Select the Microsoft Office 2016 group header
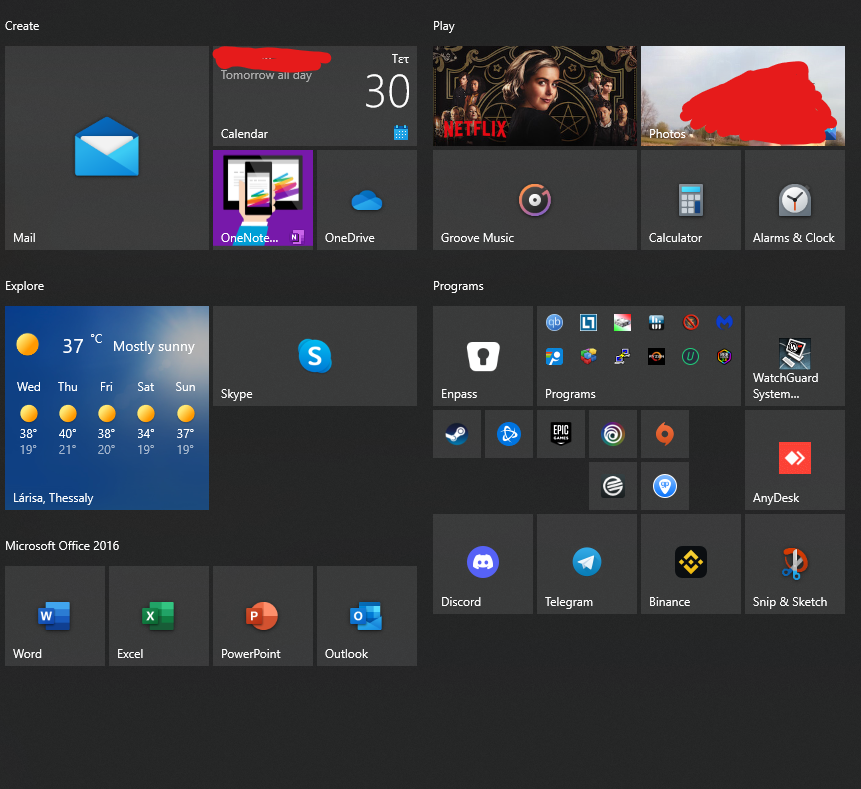861x789 pixels. click(62, 546)
